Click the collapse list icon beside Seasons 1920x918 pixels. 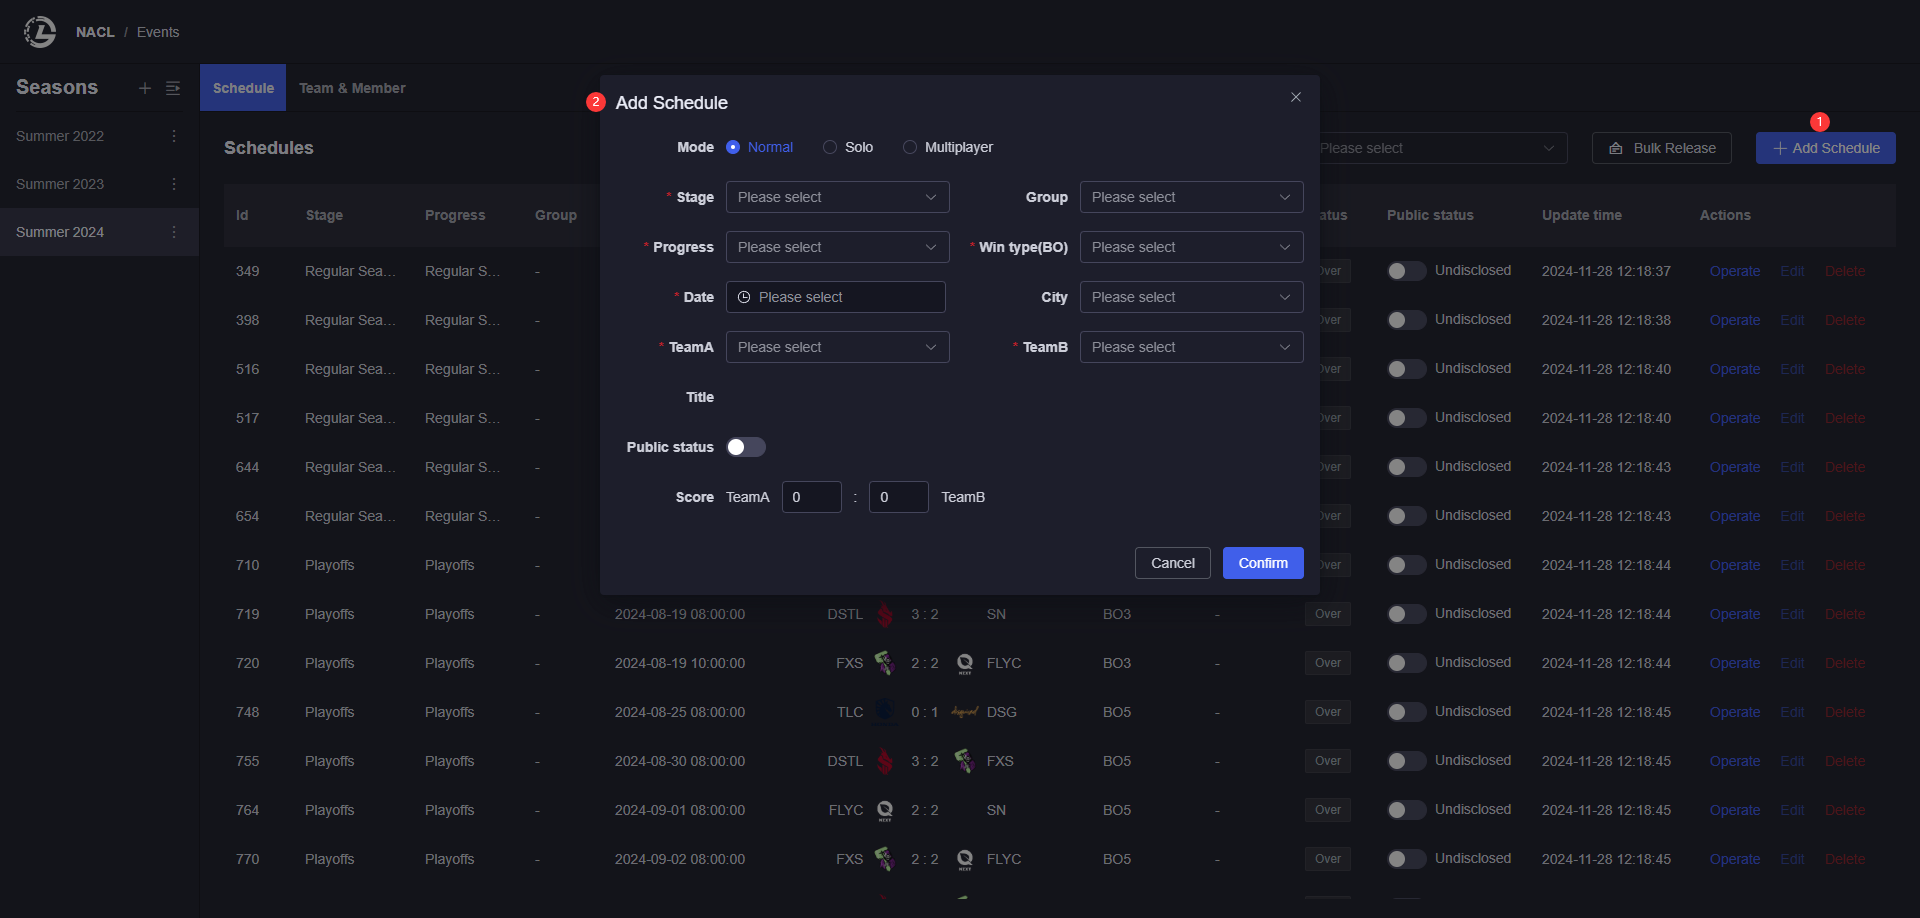[x=173, y=88]
